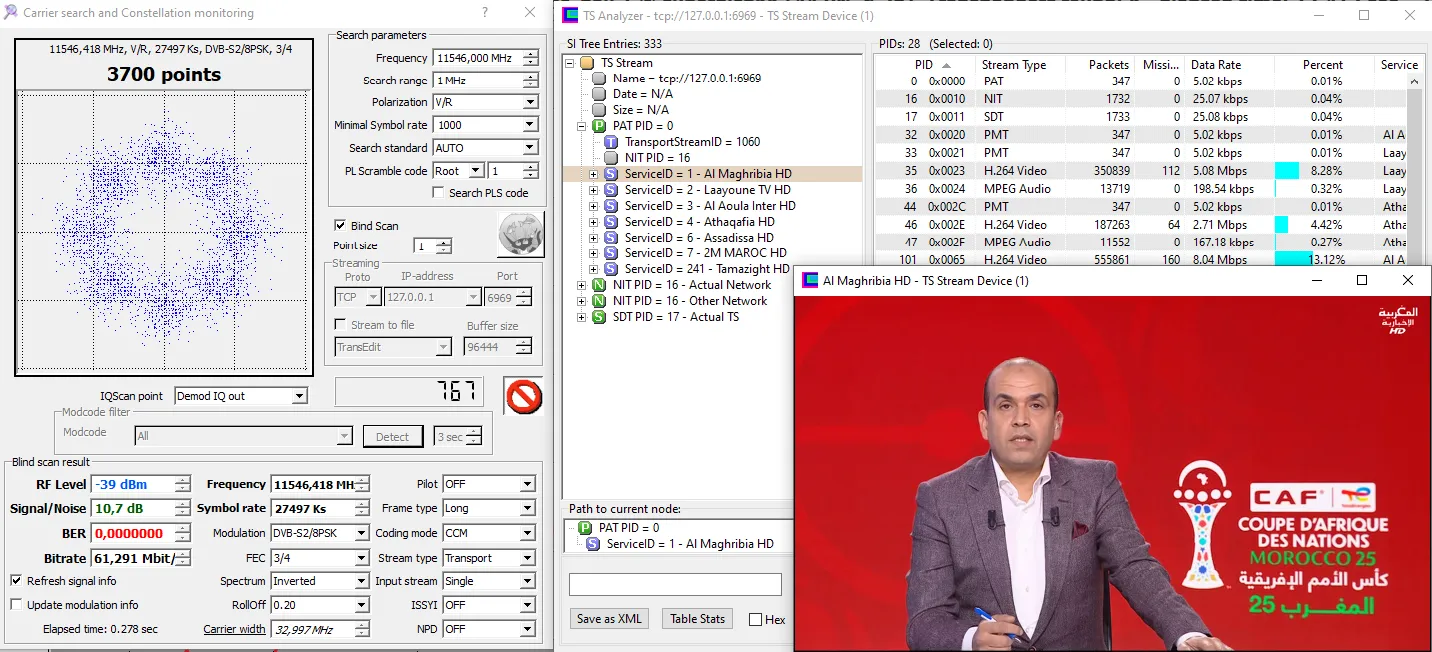Viewport: 1432px width, 652px height.
Task: Expand ServiceID = 7 - 2M MAROC HD
Action: click(593, 253)
